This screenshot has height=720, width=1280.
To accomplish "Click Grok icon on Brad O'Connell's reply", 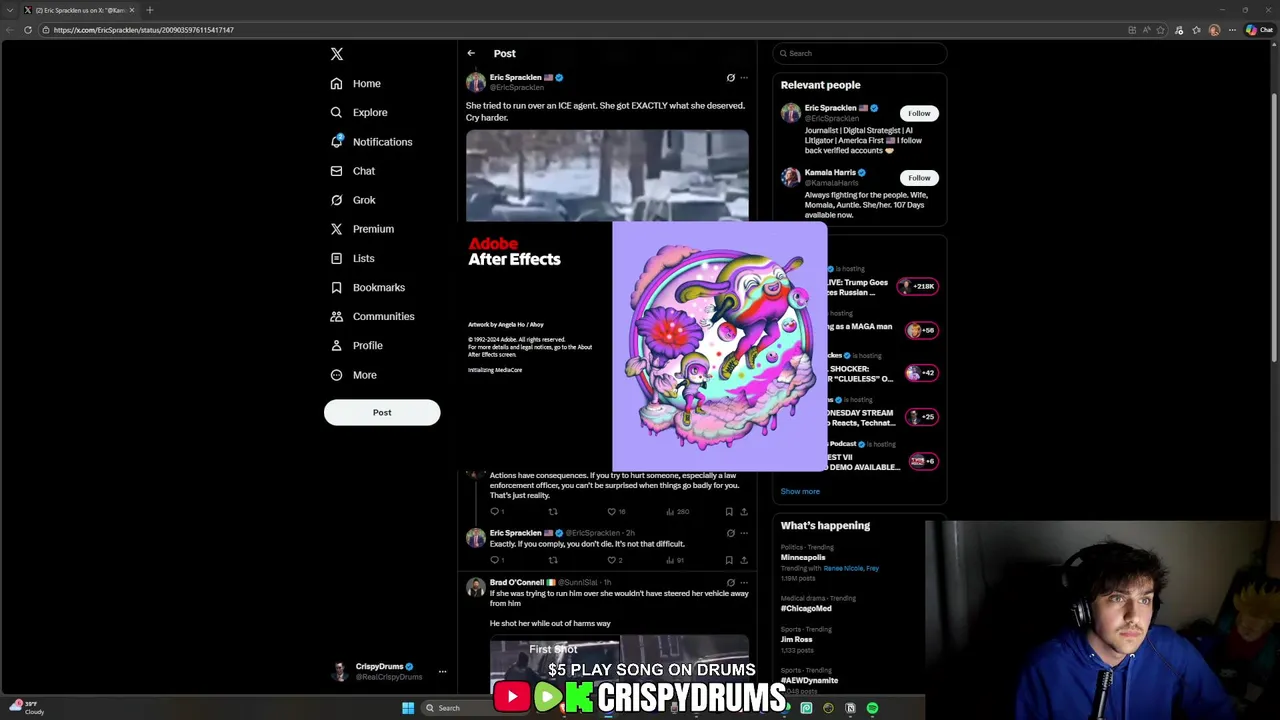I will [730, 583].
